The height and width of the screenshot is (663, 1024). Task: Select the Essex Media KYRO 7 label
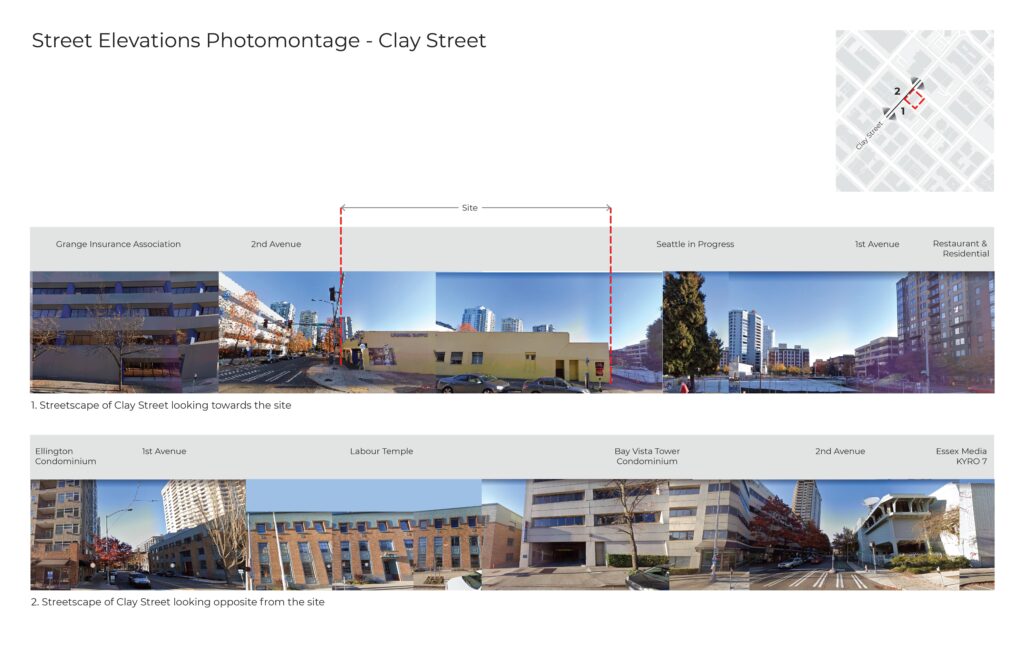(961, 456)
